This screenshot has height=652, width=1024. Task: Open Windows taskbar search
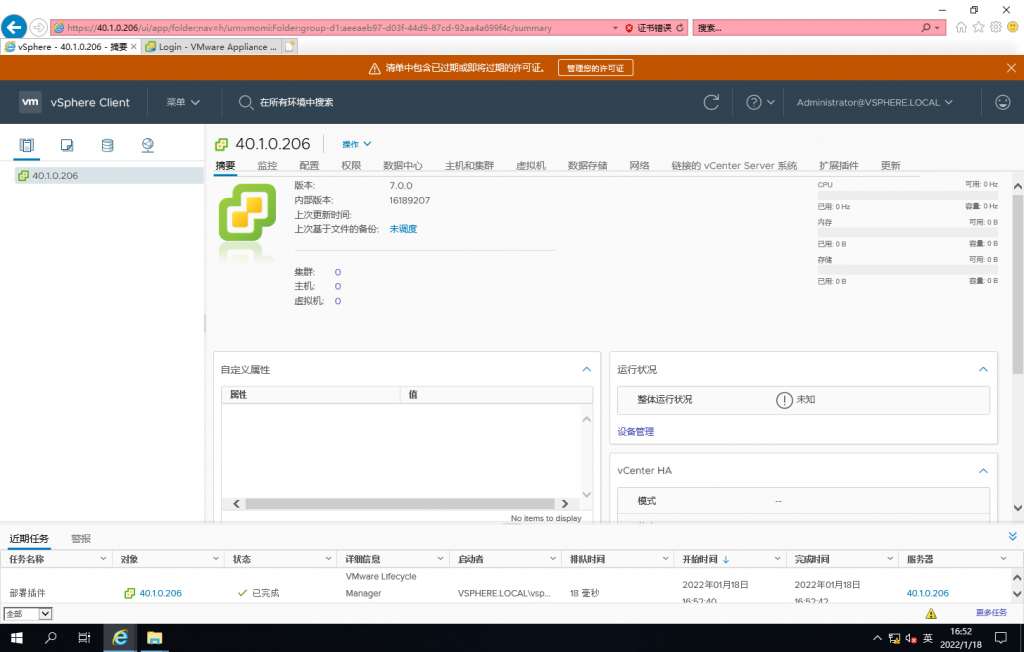click(50, 638)
